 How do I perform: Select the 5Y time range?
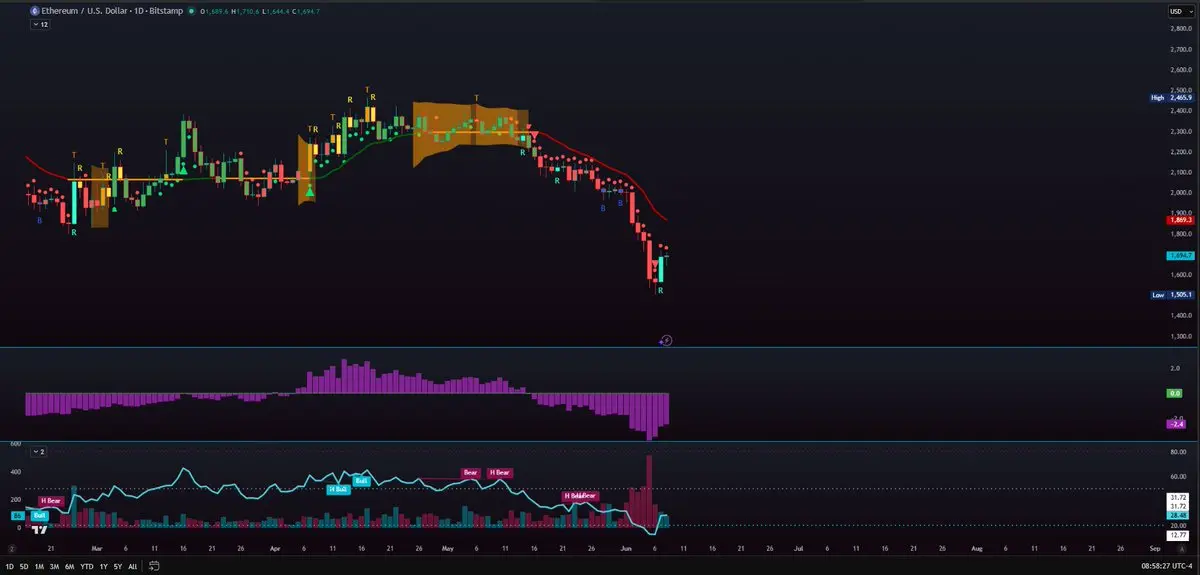[118, 566]
